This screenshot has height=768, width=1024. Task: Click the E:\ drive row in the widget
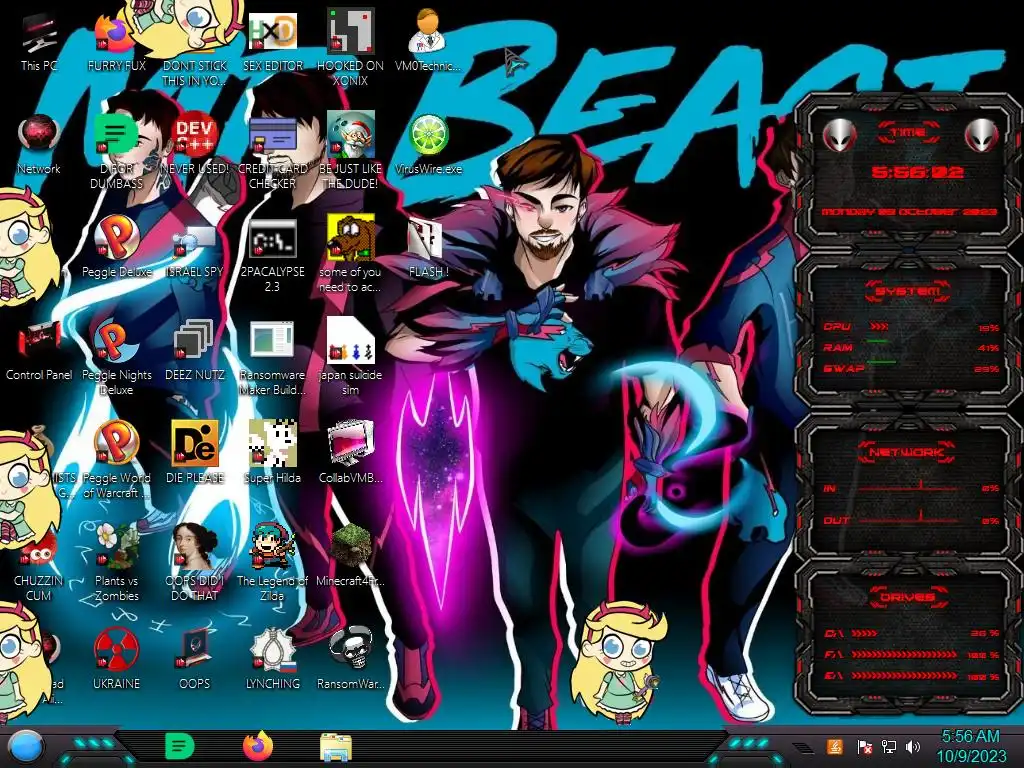tap(912, 676)
